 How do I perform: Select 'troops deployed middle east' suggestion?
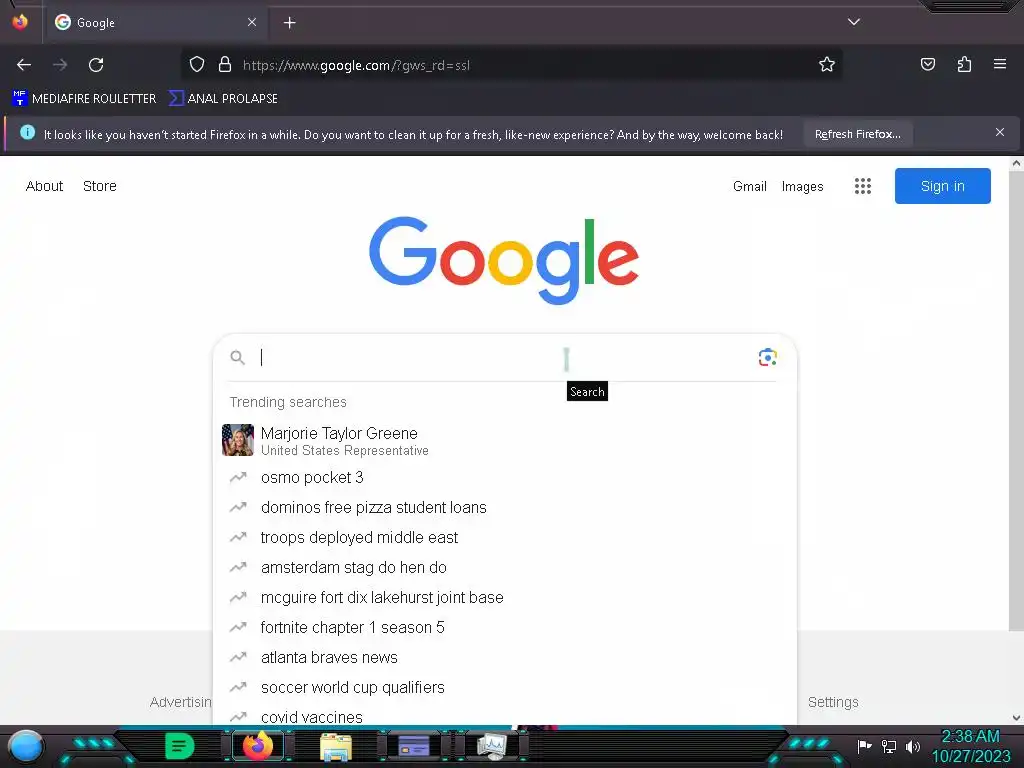click(x=504, y=537)
